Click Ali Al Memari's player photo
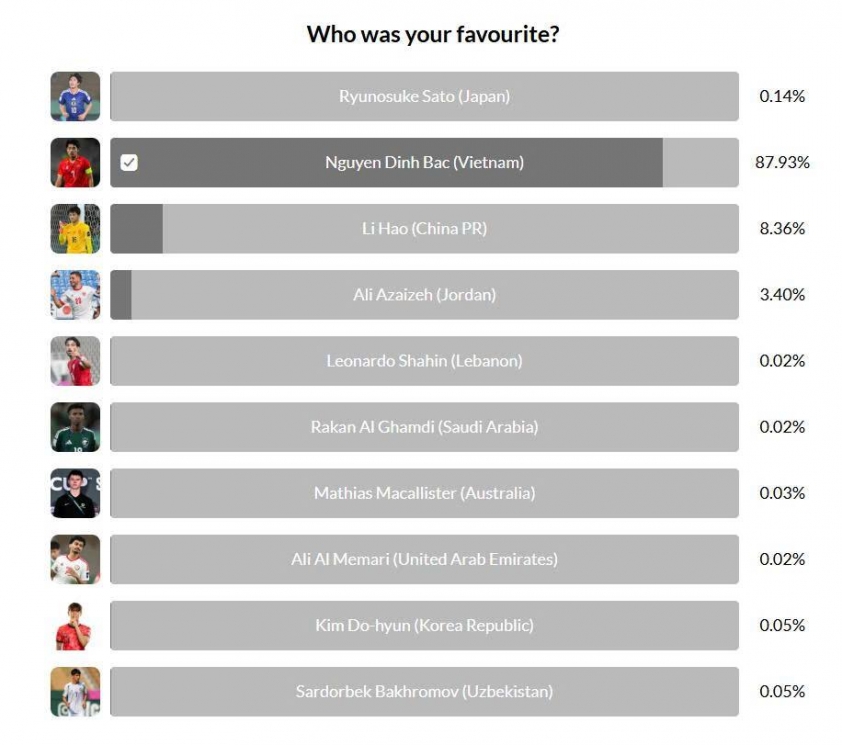The height and width of the screenshot is (745, 842). click(x=75, y=559)
